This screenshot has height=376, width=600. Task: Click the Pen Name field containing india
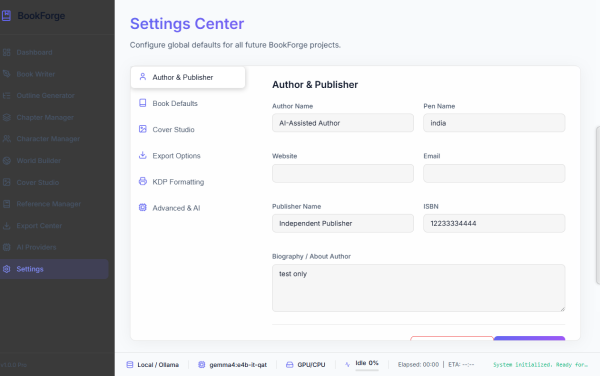(494, 123)
